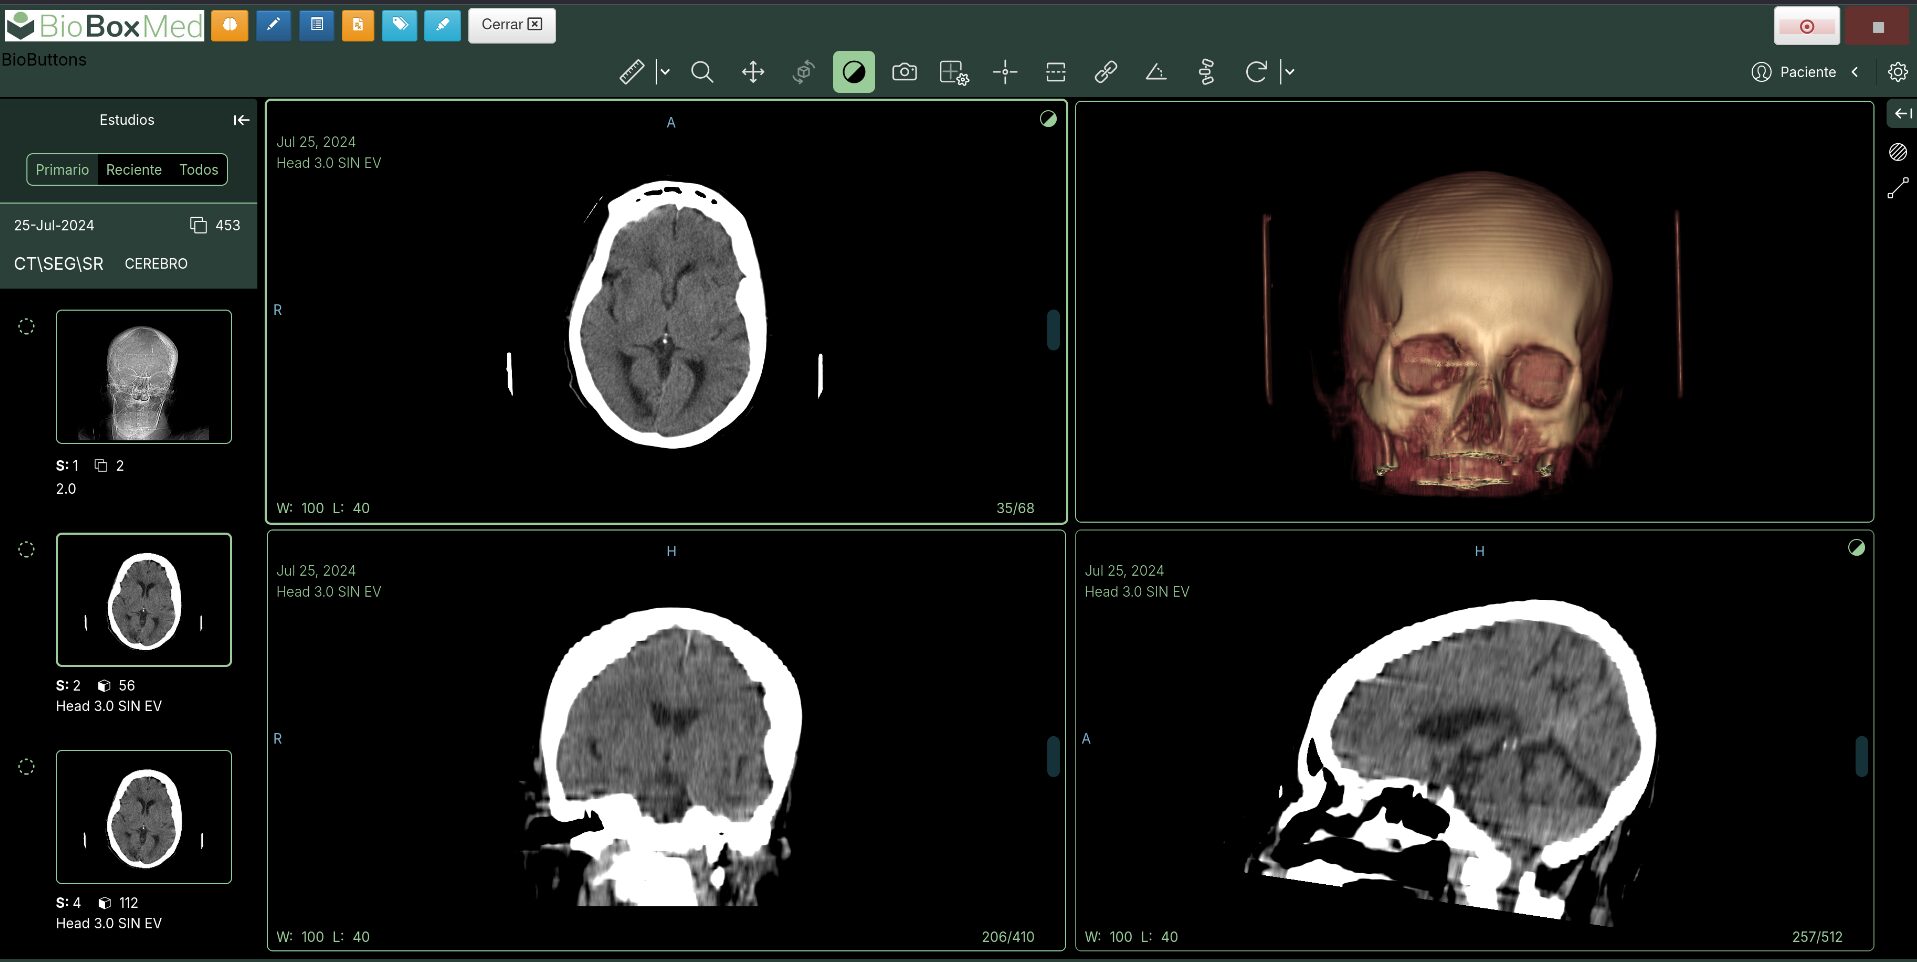Select the pan move tool
Image resolution: width=1917 pixels, height=962 pixels.
tap(753, 72)
